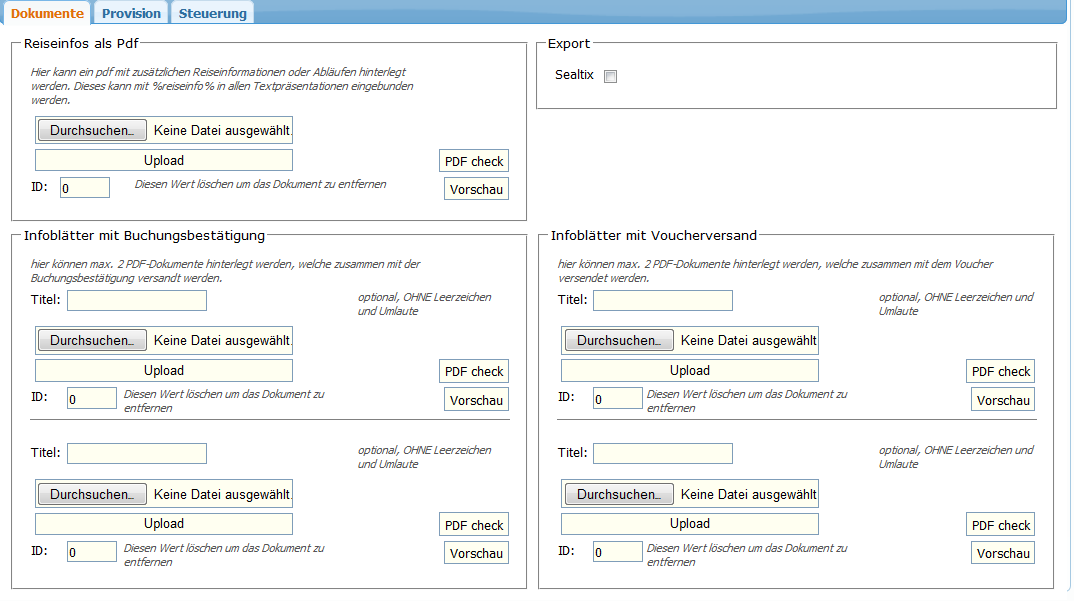Click ID field of second Voucherversand document
Screen dimensions: 1074x601
coord(618,552)
